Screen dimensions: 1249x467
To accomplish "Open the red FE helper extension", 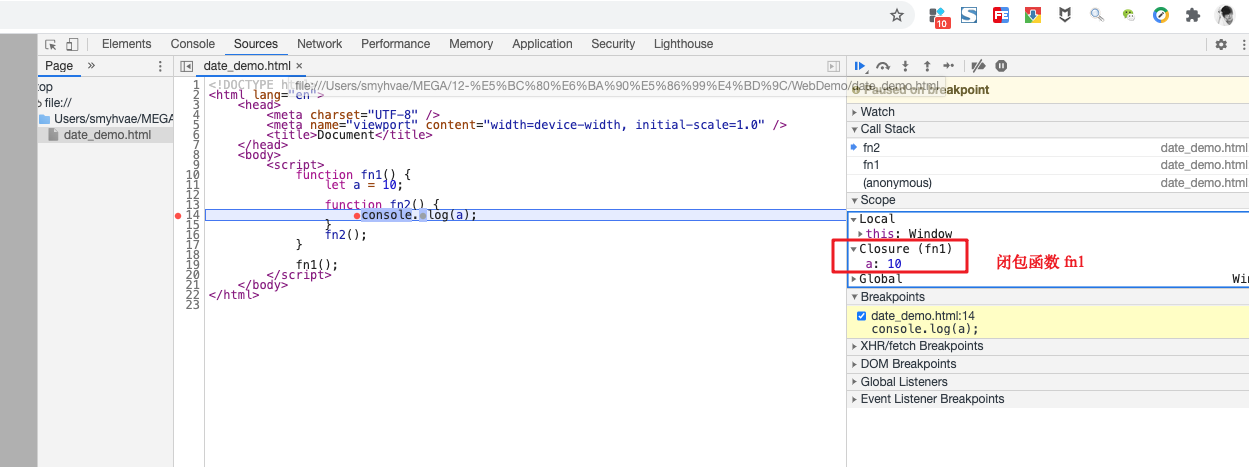I will [1001, 15].
